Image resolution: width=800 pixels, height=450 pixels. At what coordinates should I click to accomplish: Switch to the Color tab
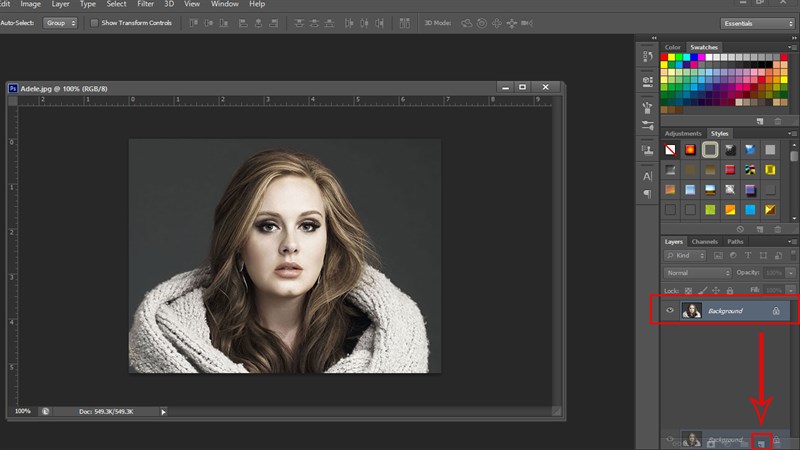coord(672,47)
